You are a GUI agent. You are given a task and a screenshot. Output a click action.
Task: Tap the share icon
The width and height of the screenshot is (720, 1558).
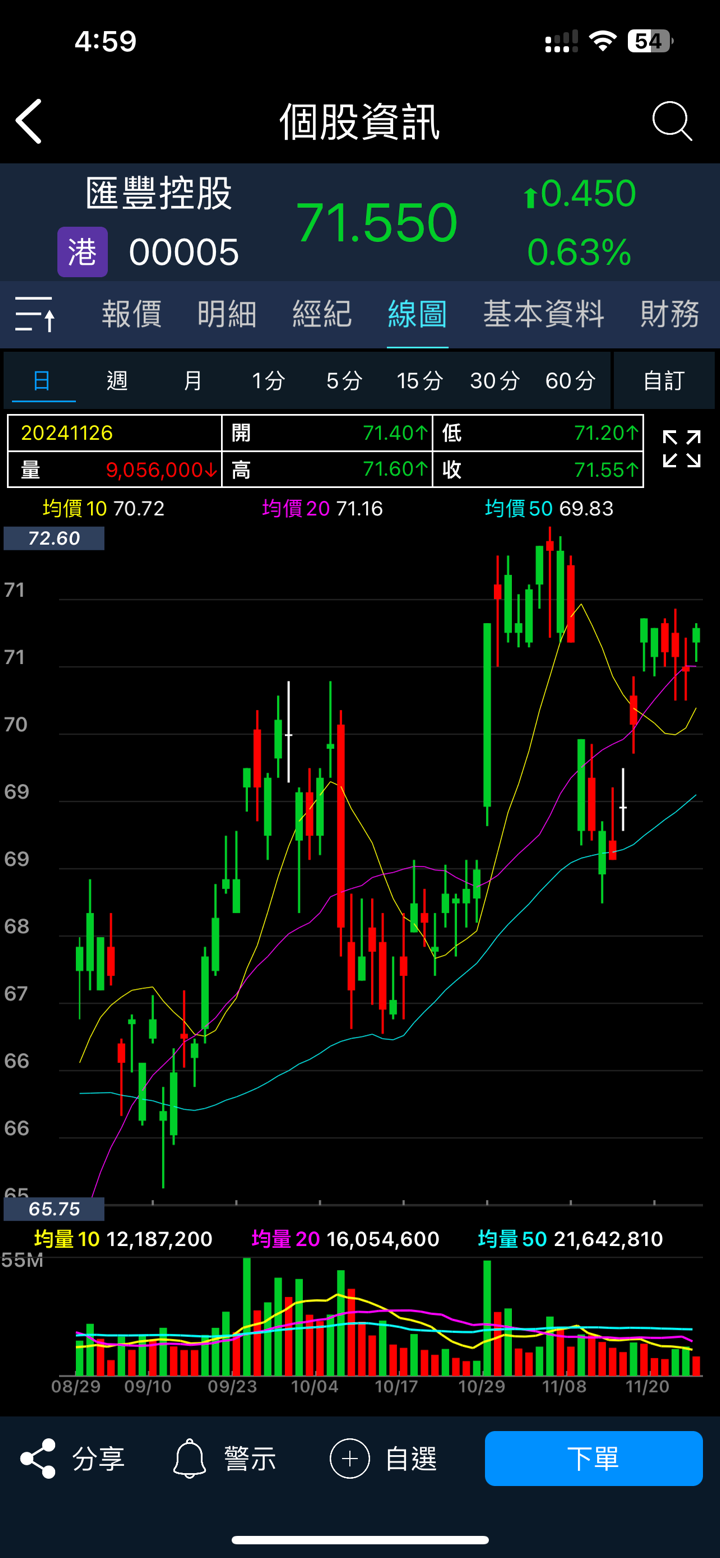[x=38, y=1459]
